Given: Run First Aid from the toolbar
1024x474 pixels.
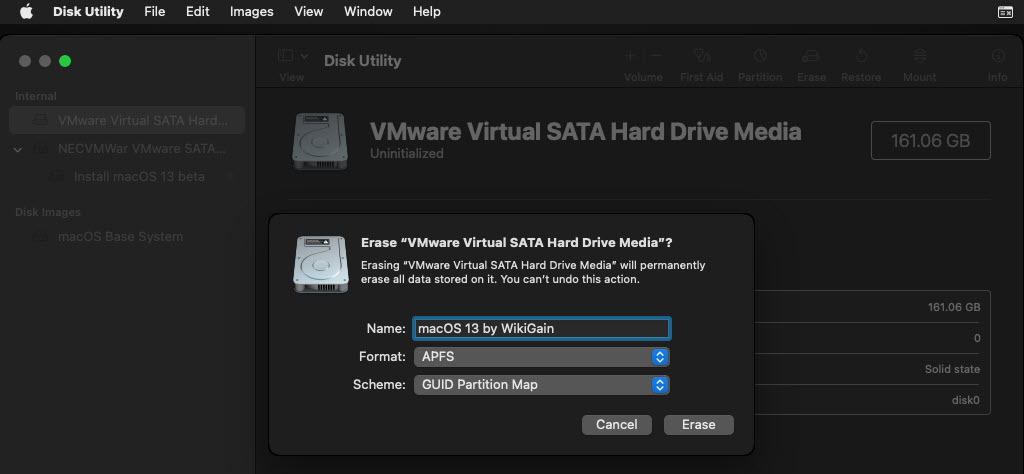Looking at the screenshot, I should coord(701,56).
